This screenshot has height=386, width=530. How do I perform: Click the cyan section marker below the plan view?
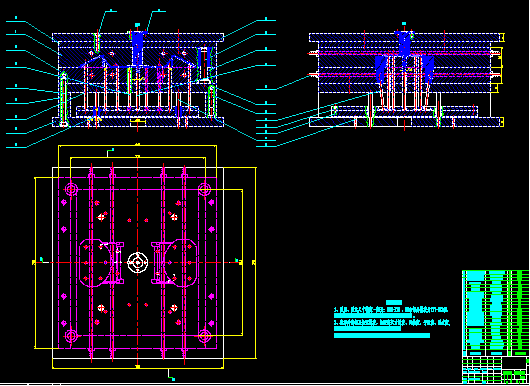tap(172, 375)
